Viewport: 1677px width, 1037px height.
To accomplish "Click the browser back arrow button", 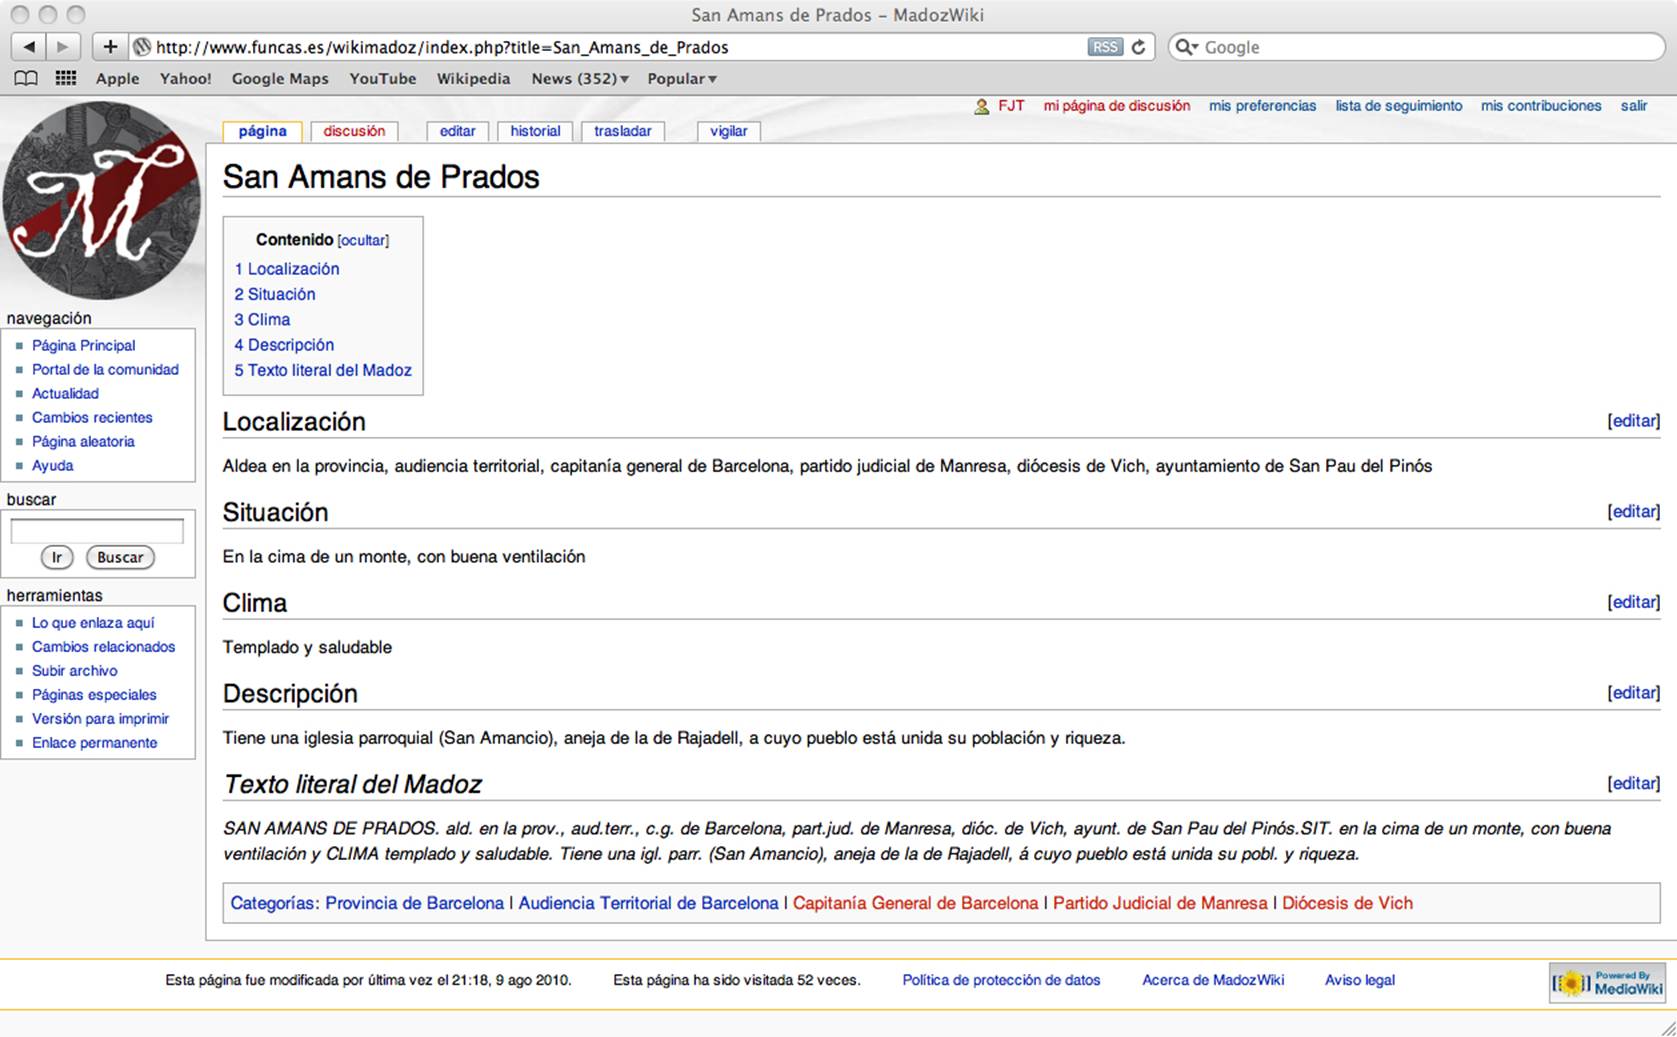I will click(x=28, y=47).
